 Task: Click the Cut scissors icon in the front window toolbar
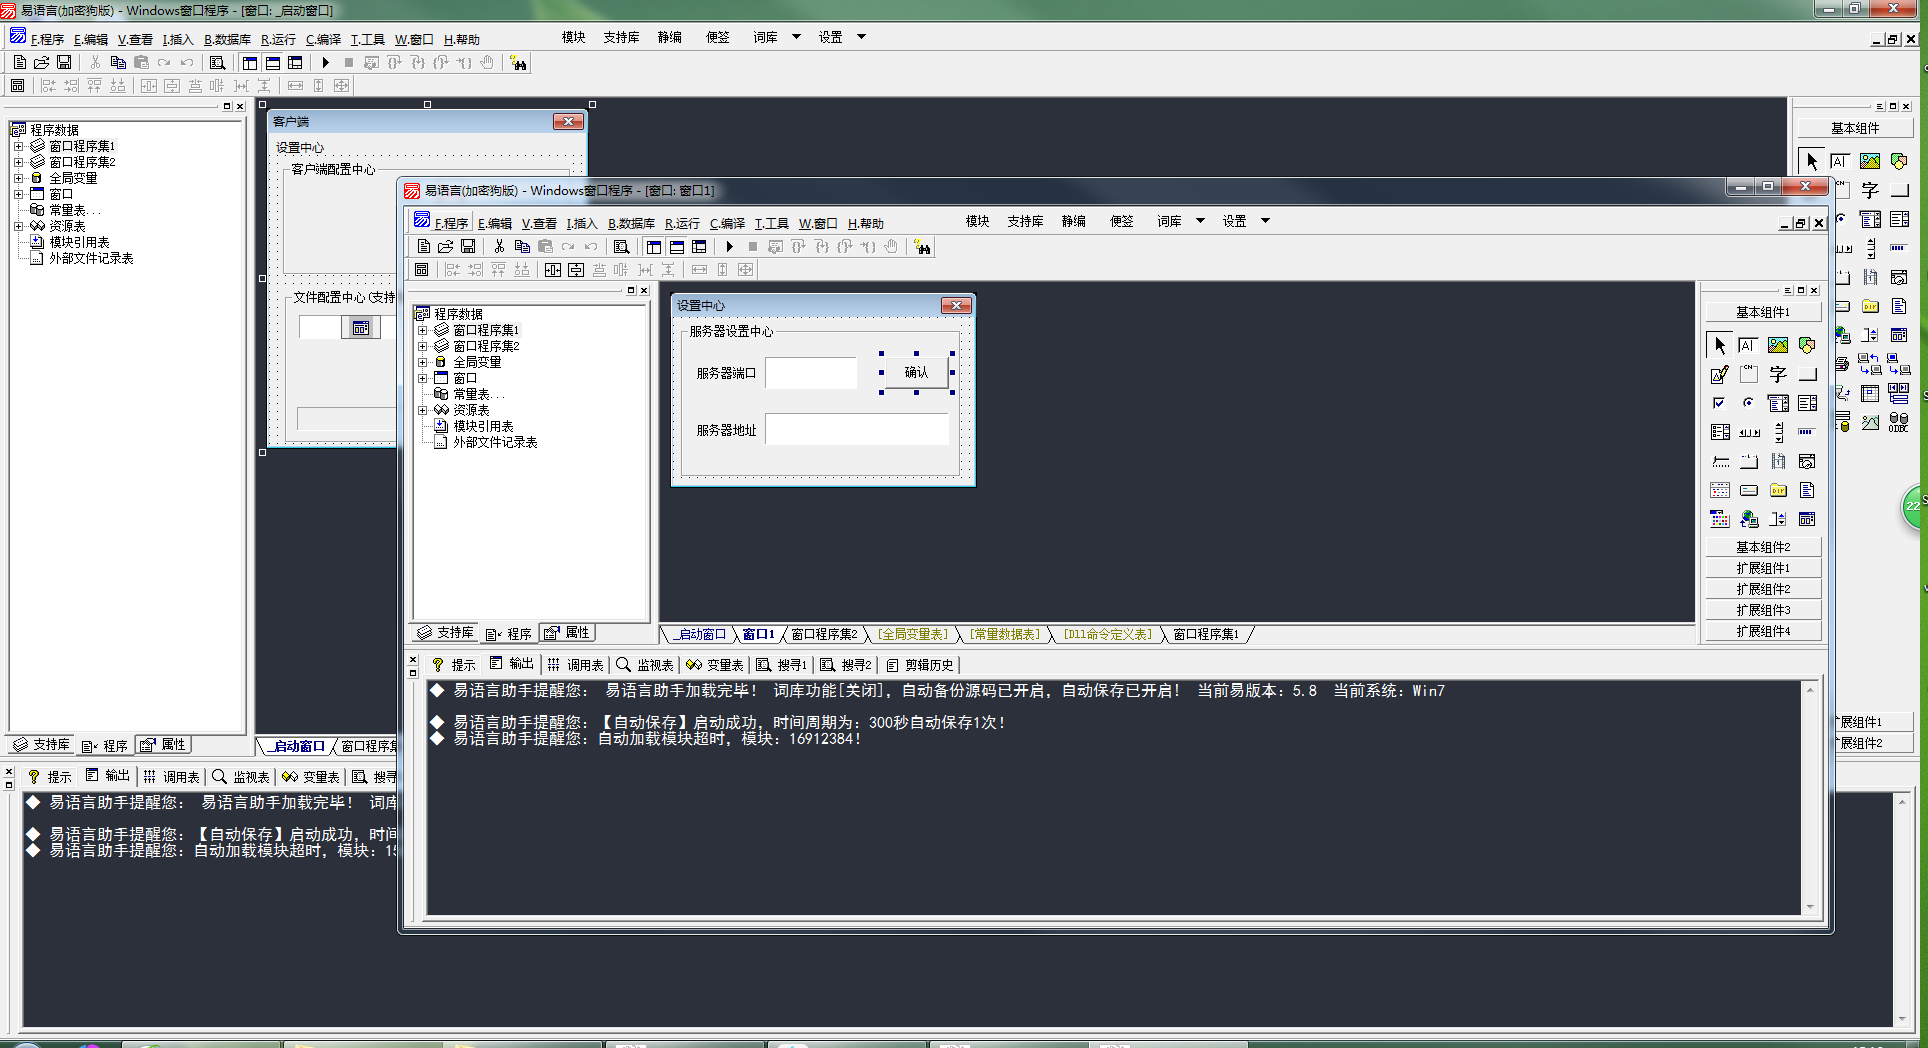499,247
